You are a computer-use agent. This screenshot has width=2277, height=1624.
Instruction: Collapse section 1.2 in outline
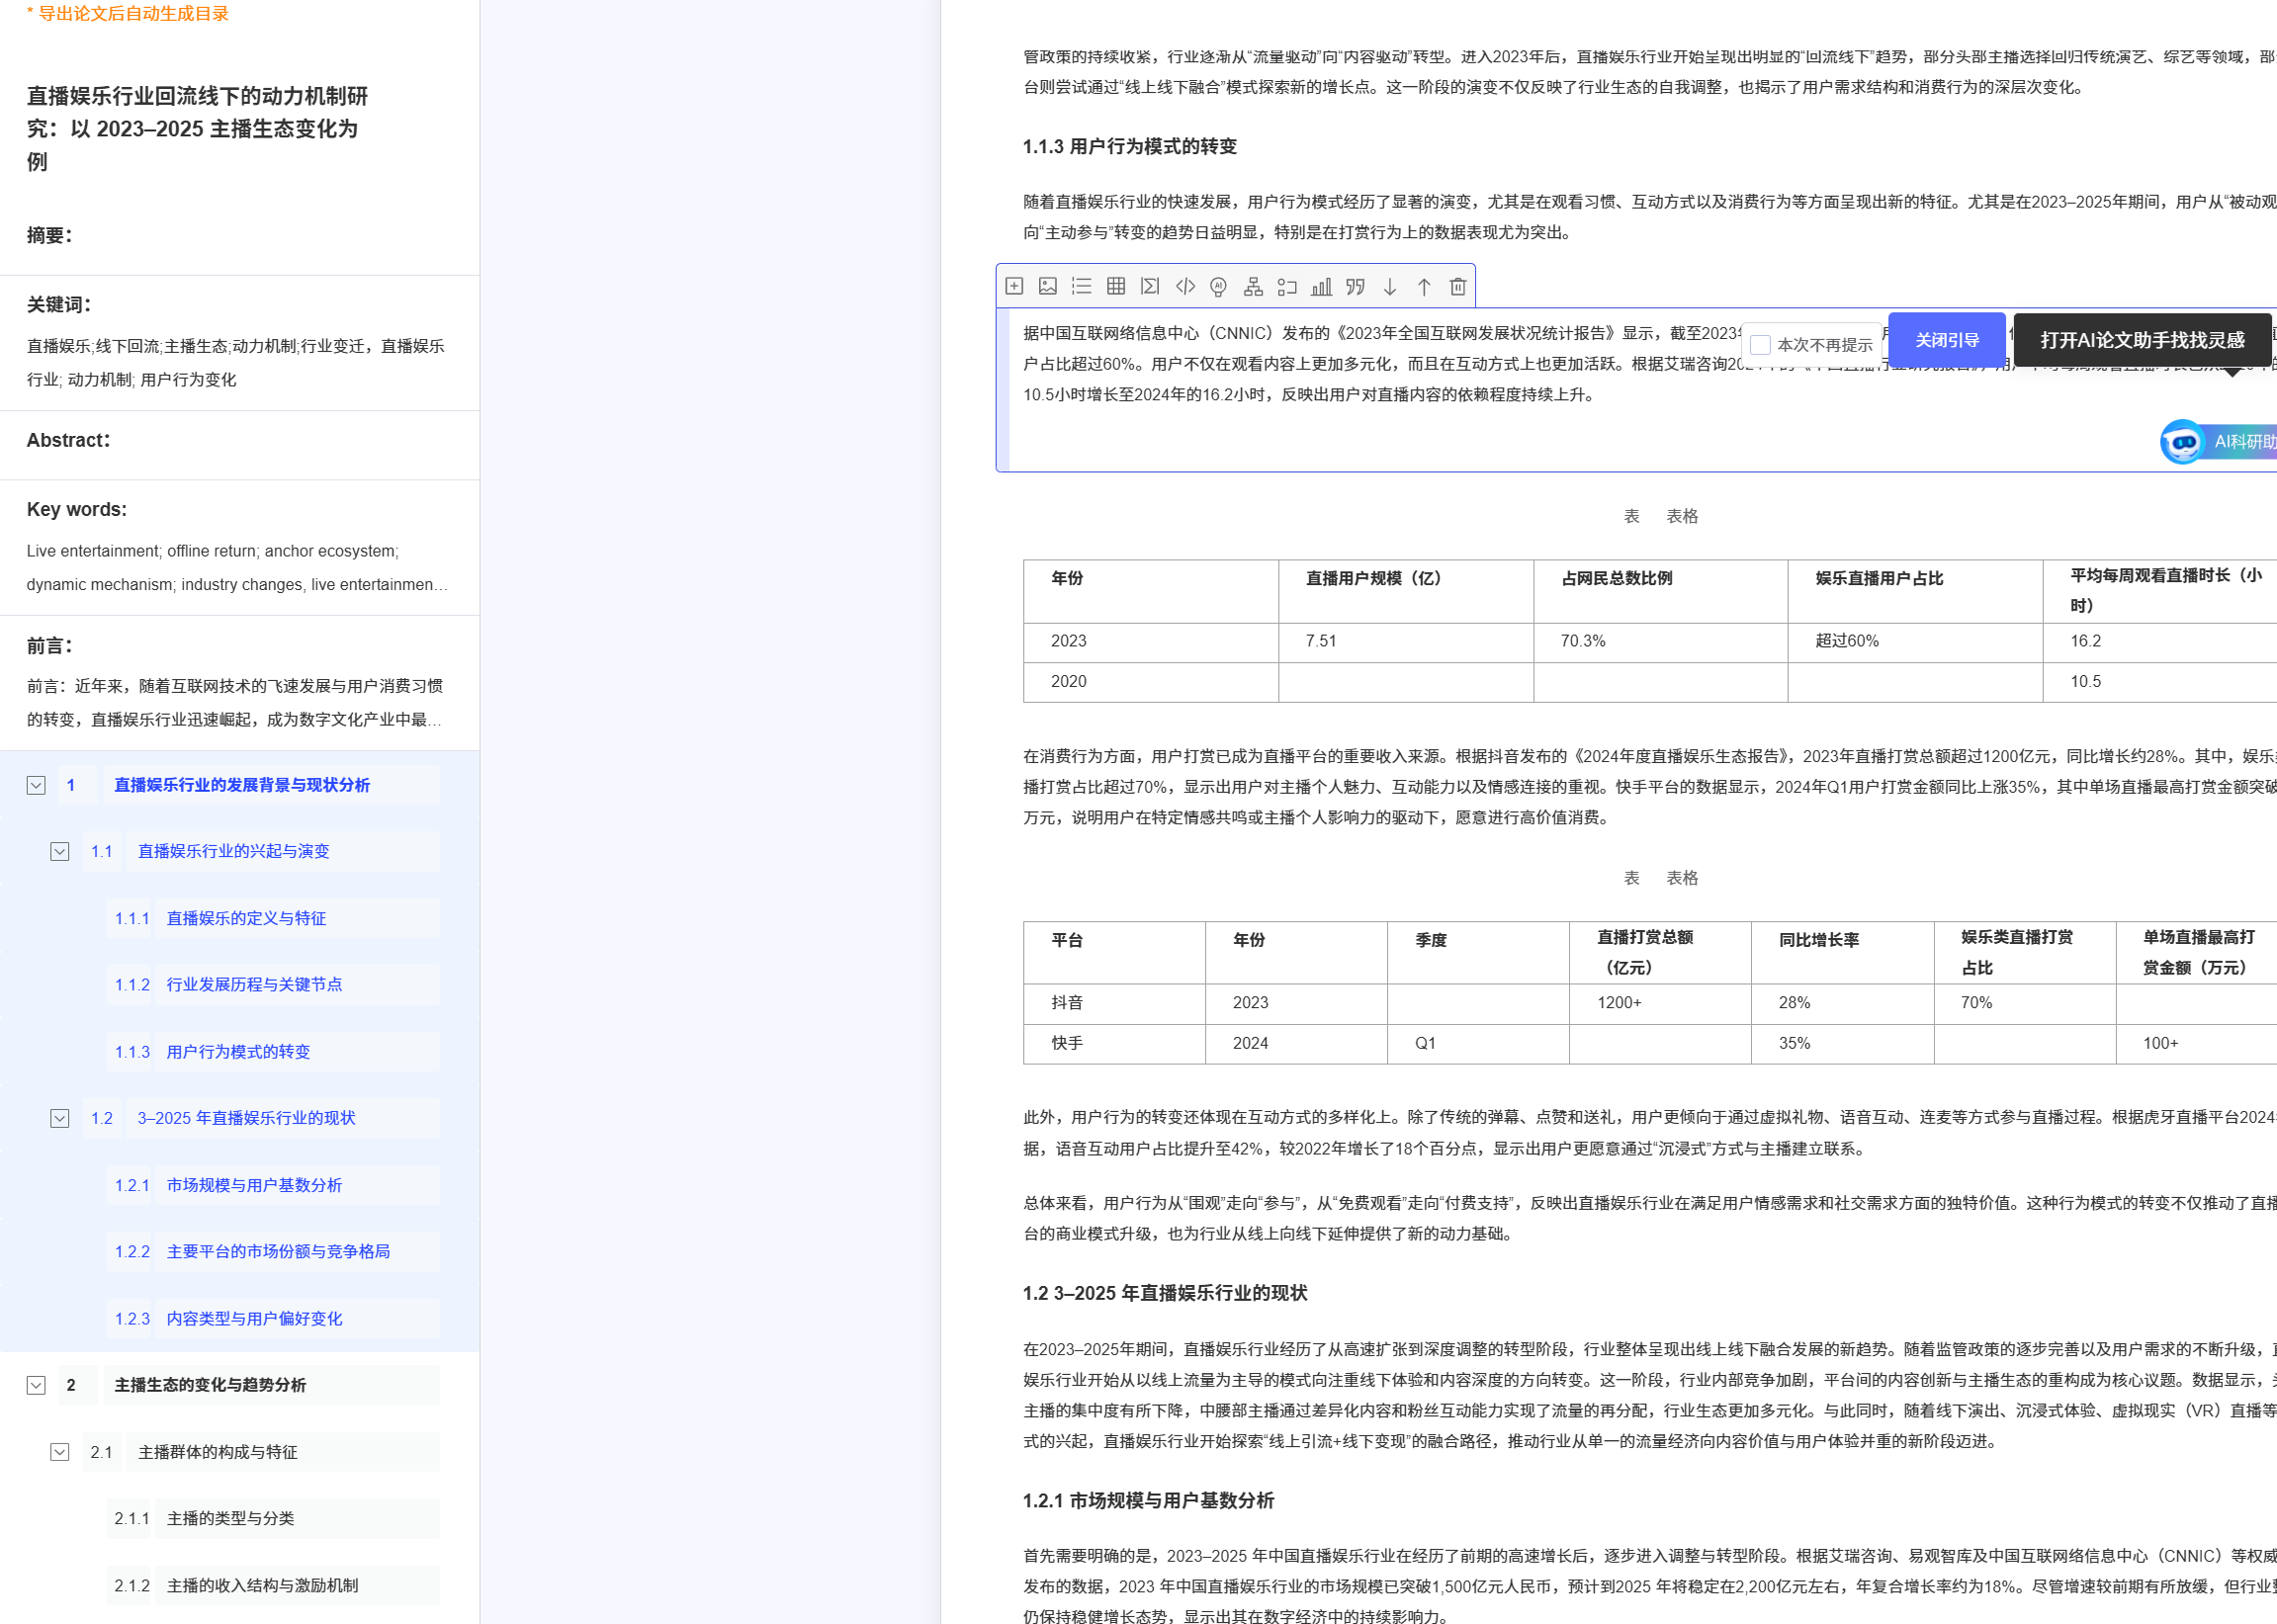tap(60, 1118)
